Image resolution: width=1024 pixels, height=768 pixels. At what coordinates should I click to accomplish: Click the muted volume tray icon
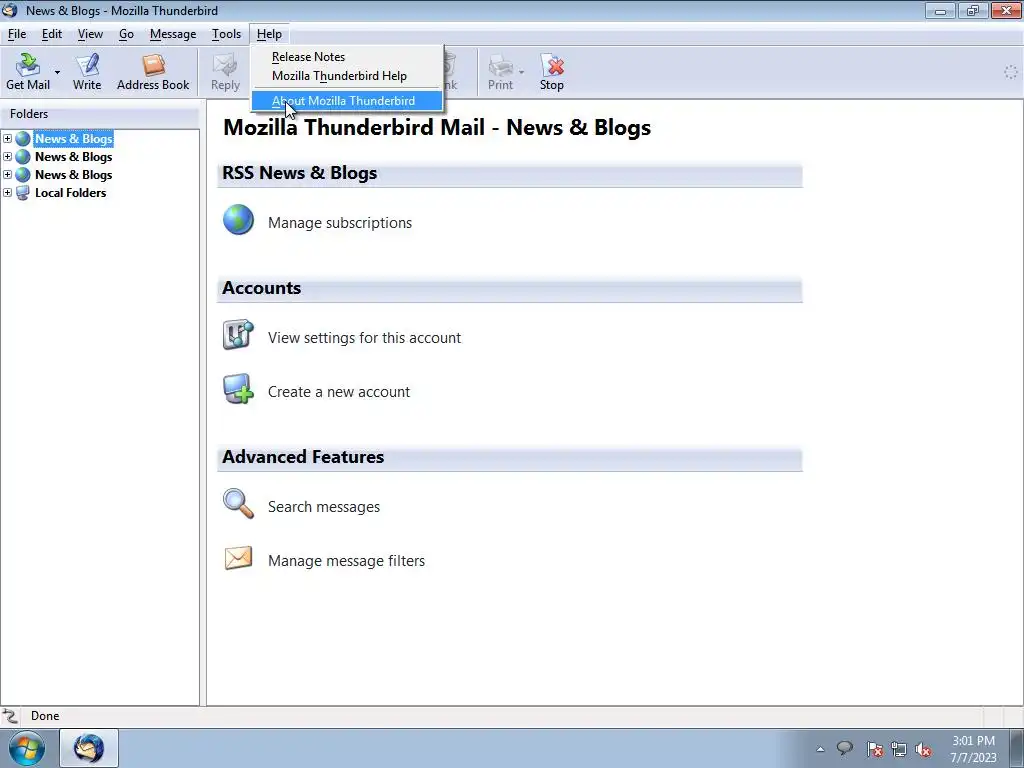[923, 749]
